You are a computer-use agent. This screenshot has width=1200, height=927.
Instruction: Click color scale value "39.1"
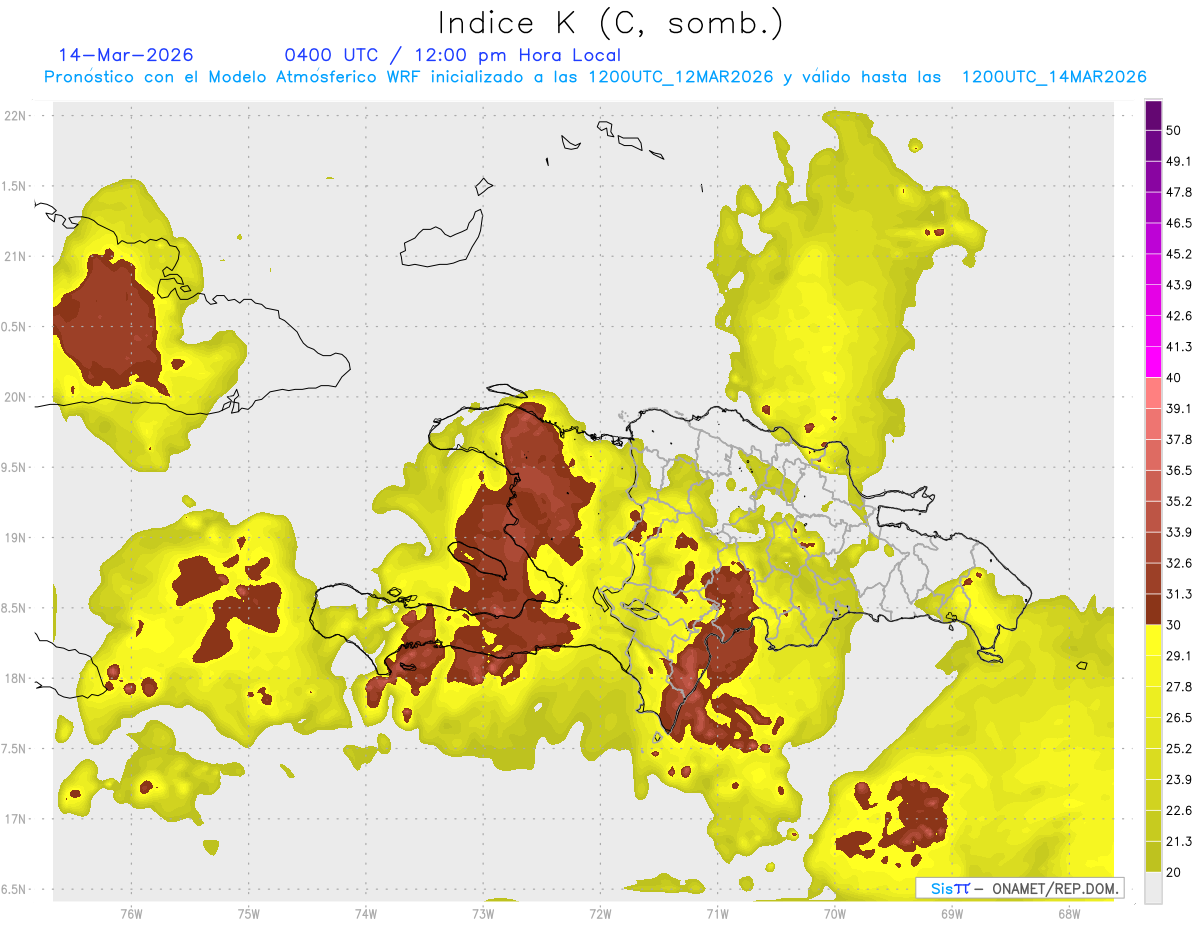tap(1179, 409)
